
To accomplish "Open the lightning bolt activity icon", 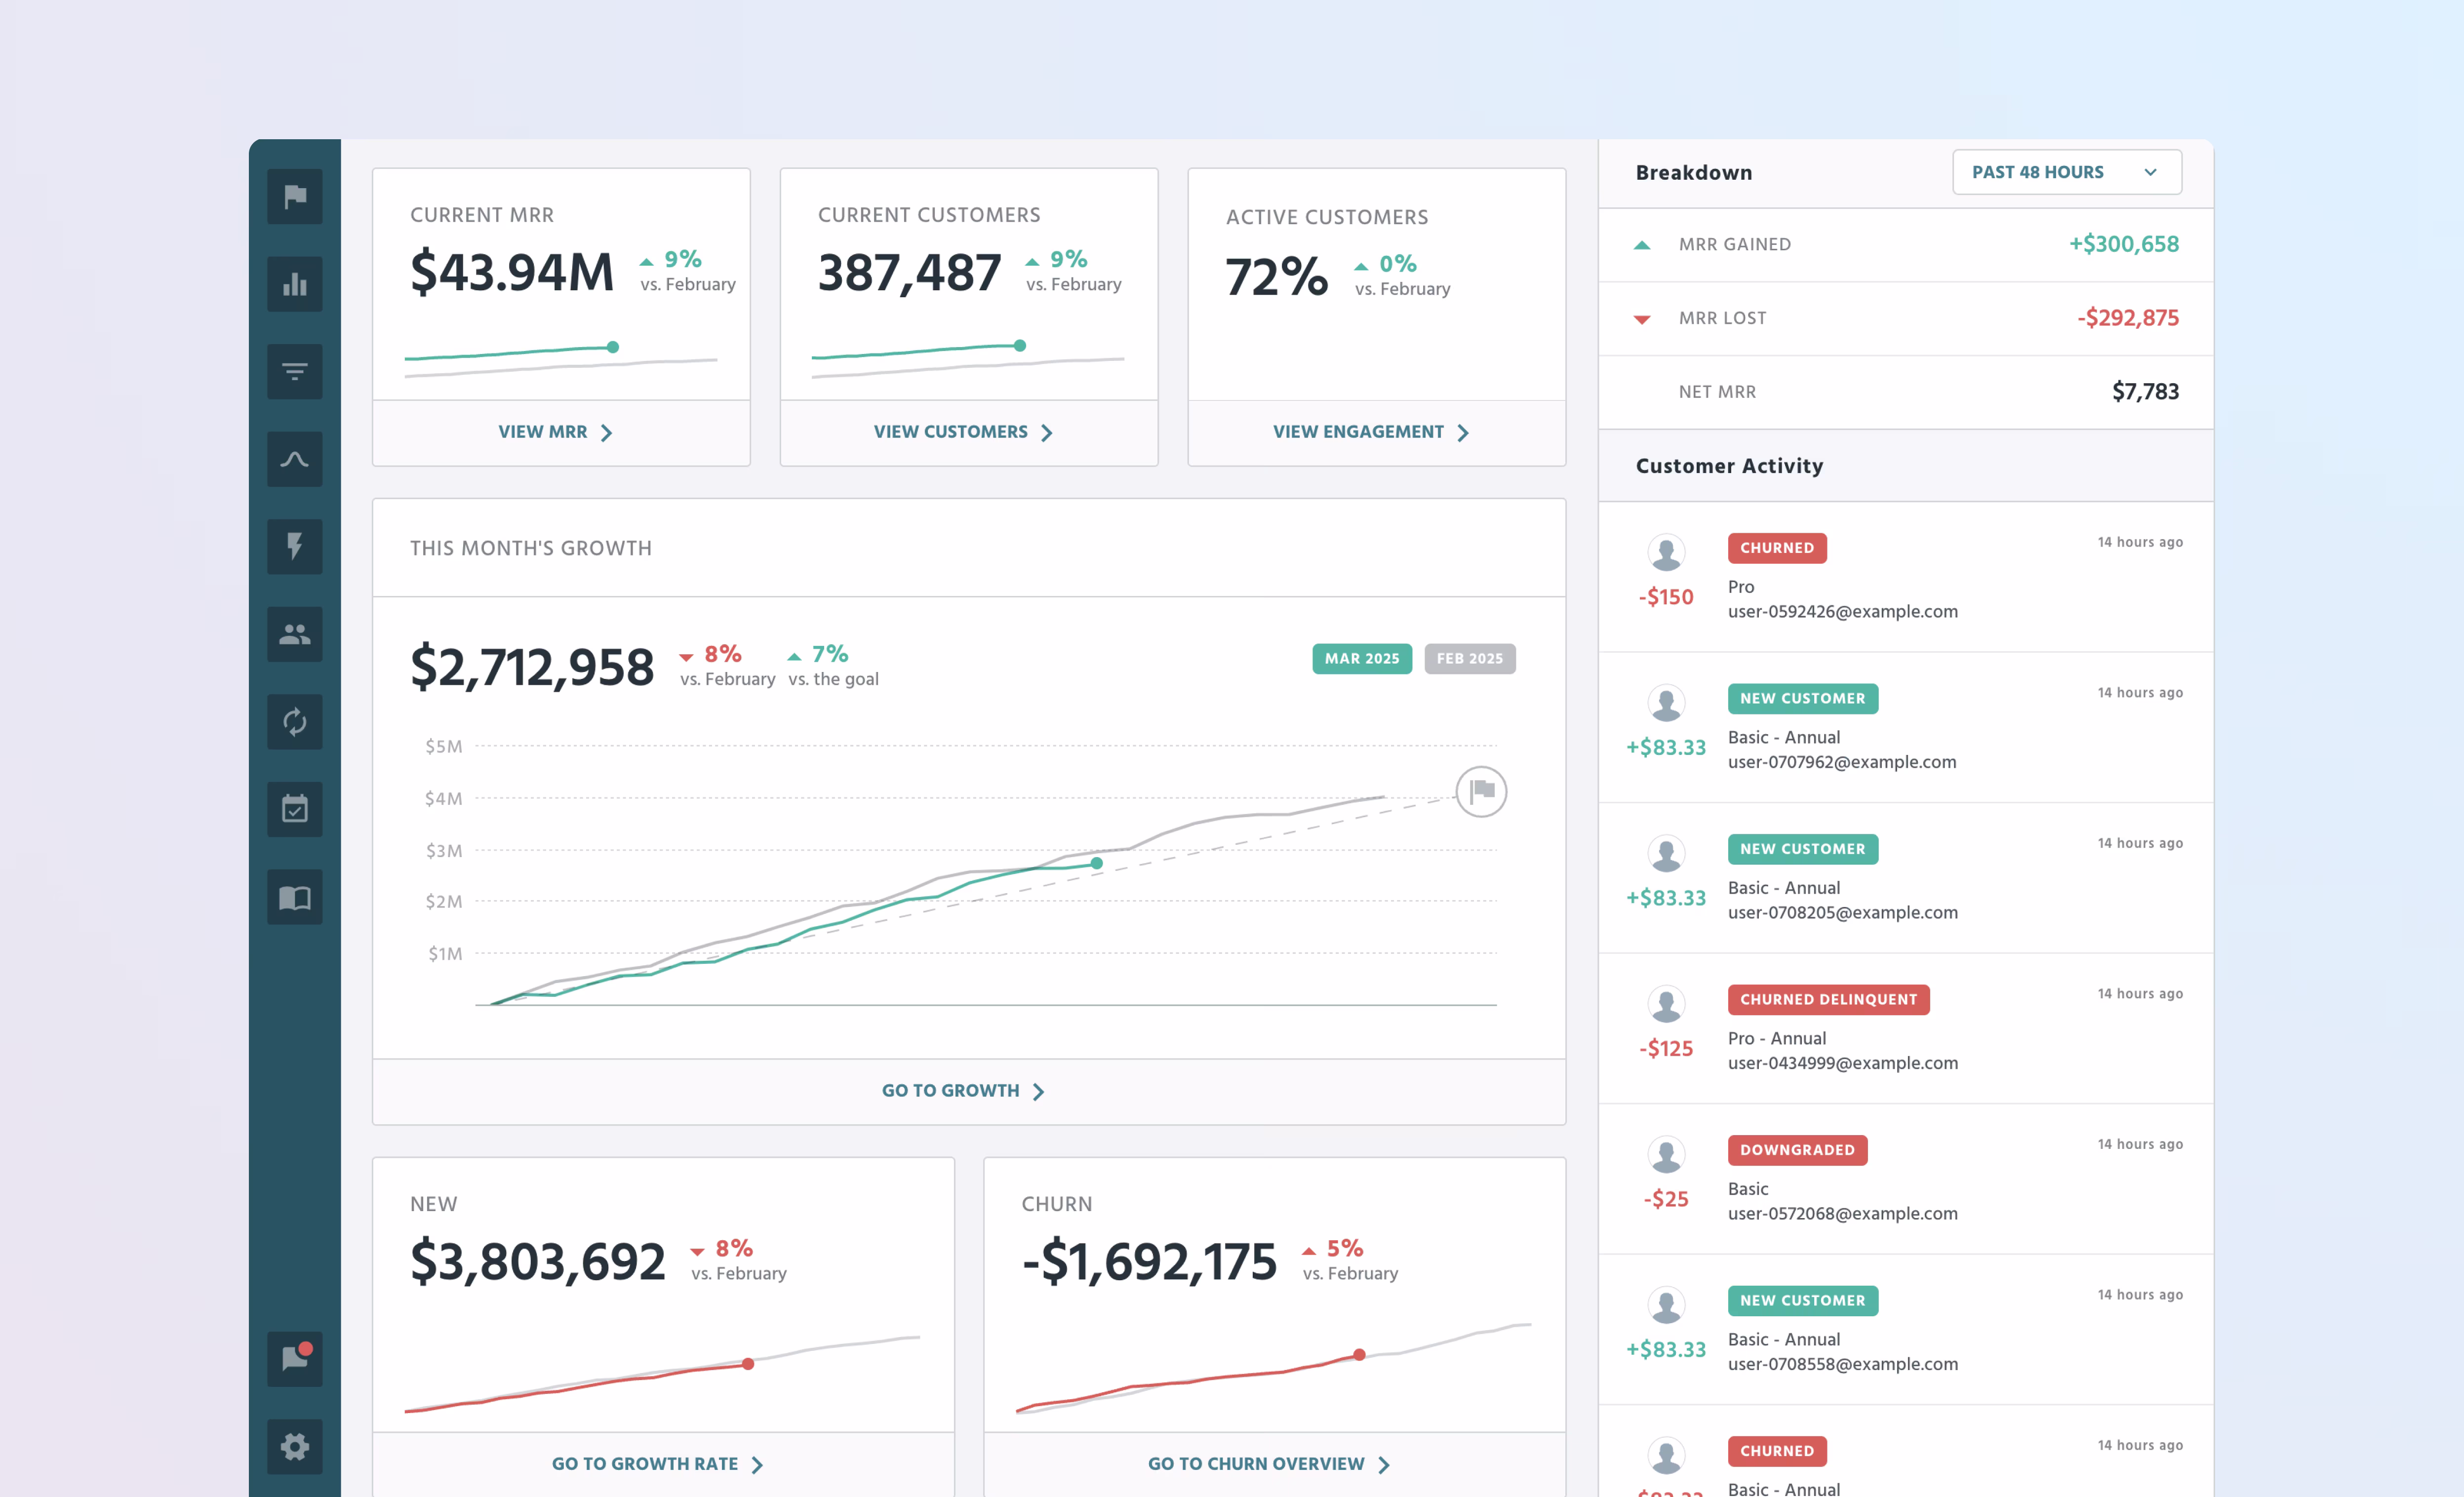I will (294, 546).
